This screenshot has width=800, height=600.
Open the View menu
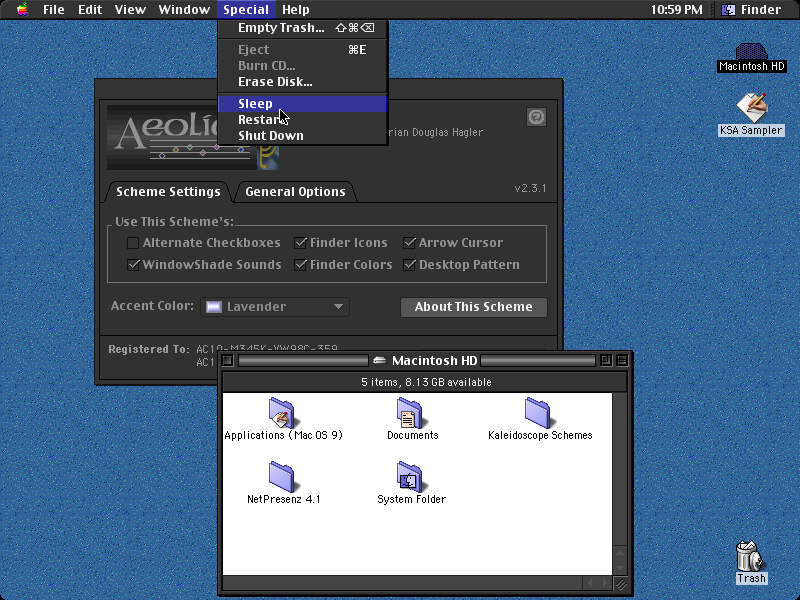pyautogui.click(x=130, y=10)
